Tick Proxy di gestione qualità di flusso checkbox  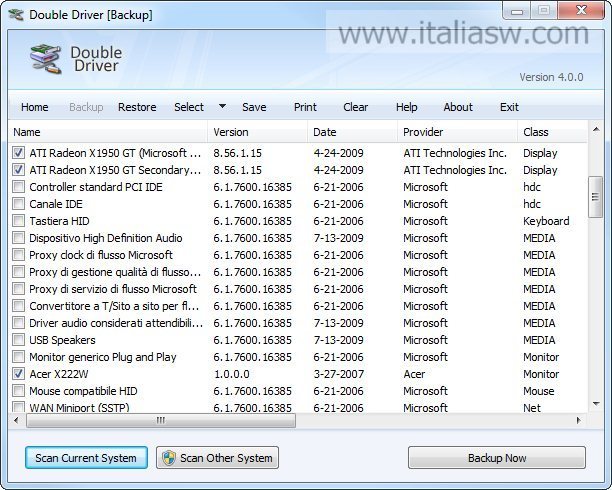(18, 272)
